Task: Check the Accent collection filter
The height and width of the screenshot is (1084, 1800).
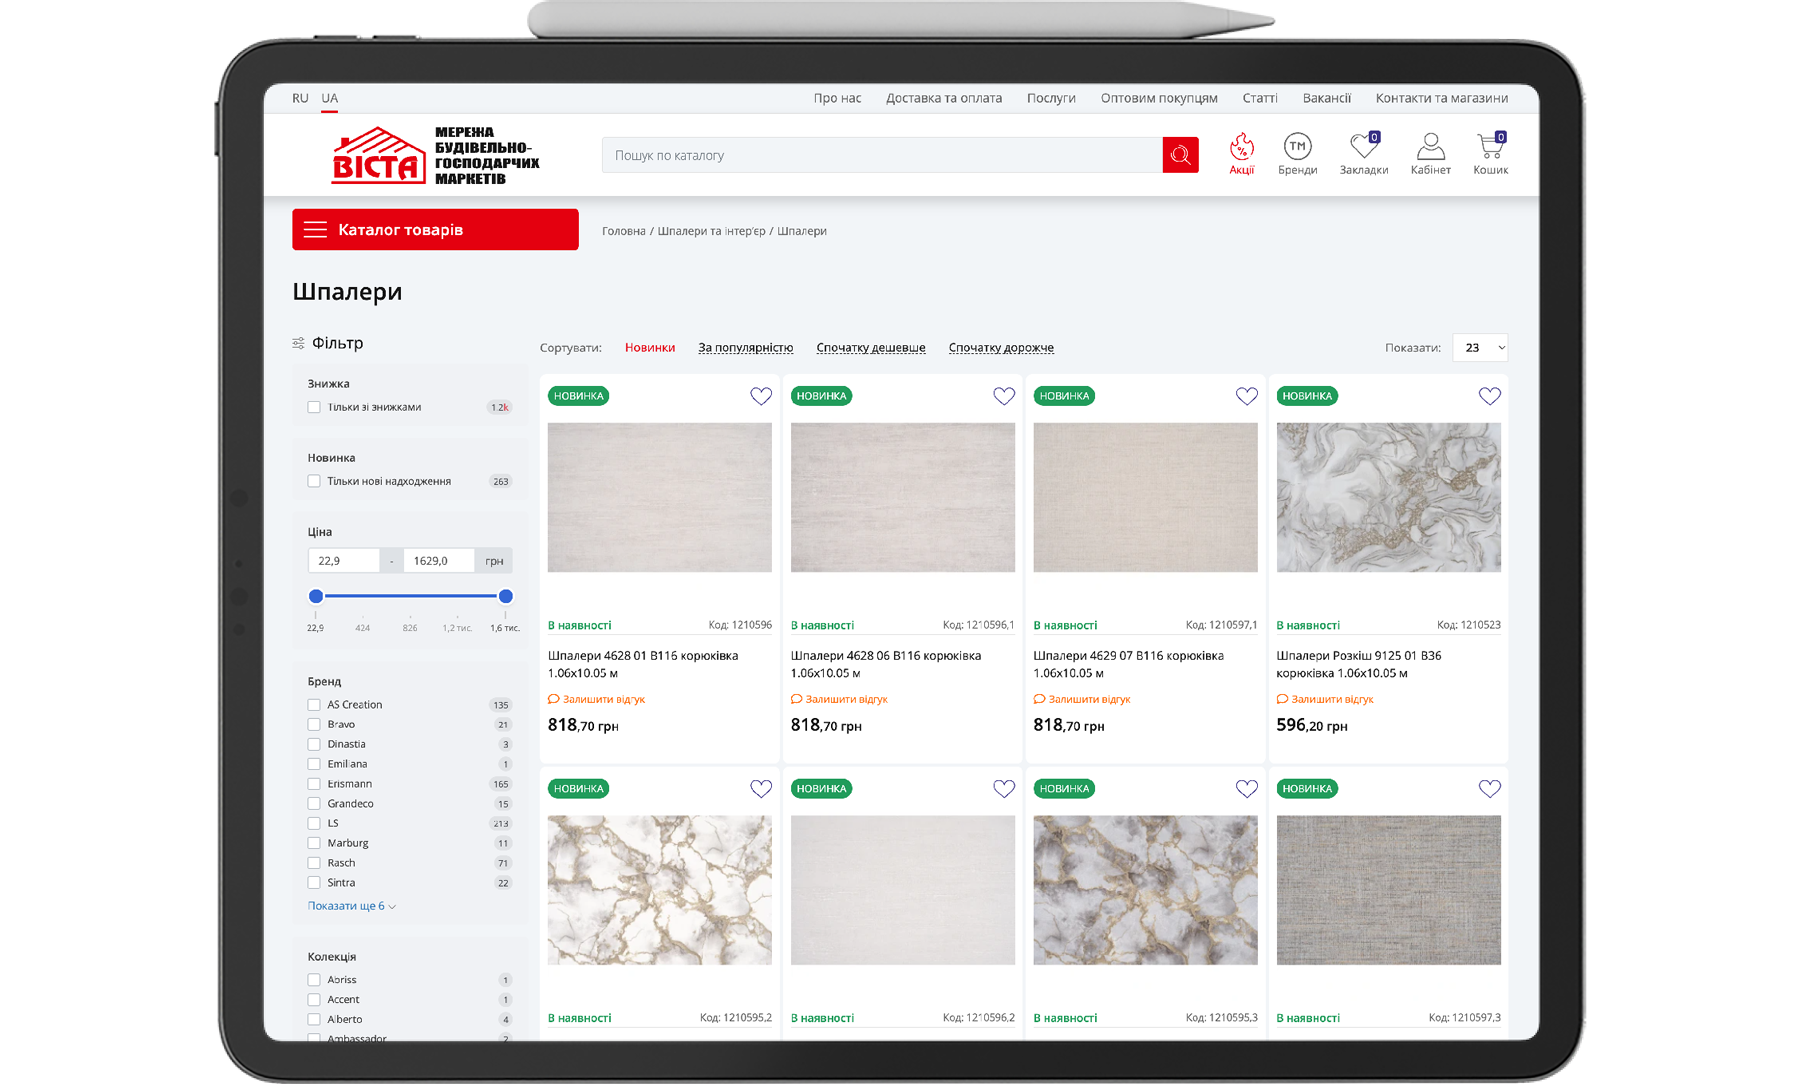Action: [314, 1000]
